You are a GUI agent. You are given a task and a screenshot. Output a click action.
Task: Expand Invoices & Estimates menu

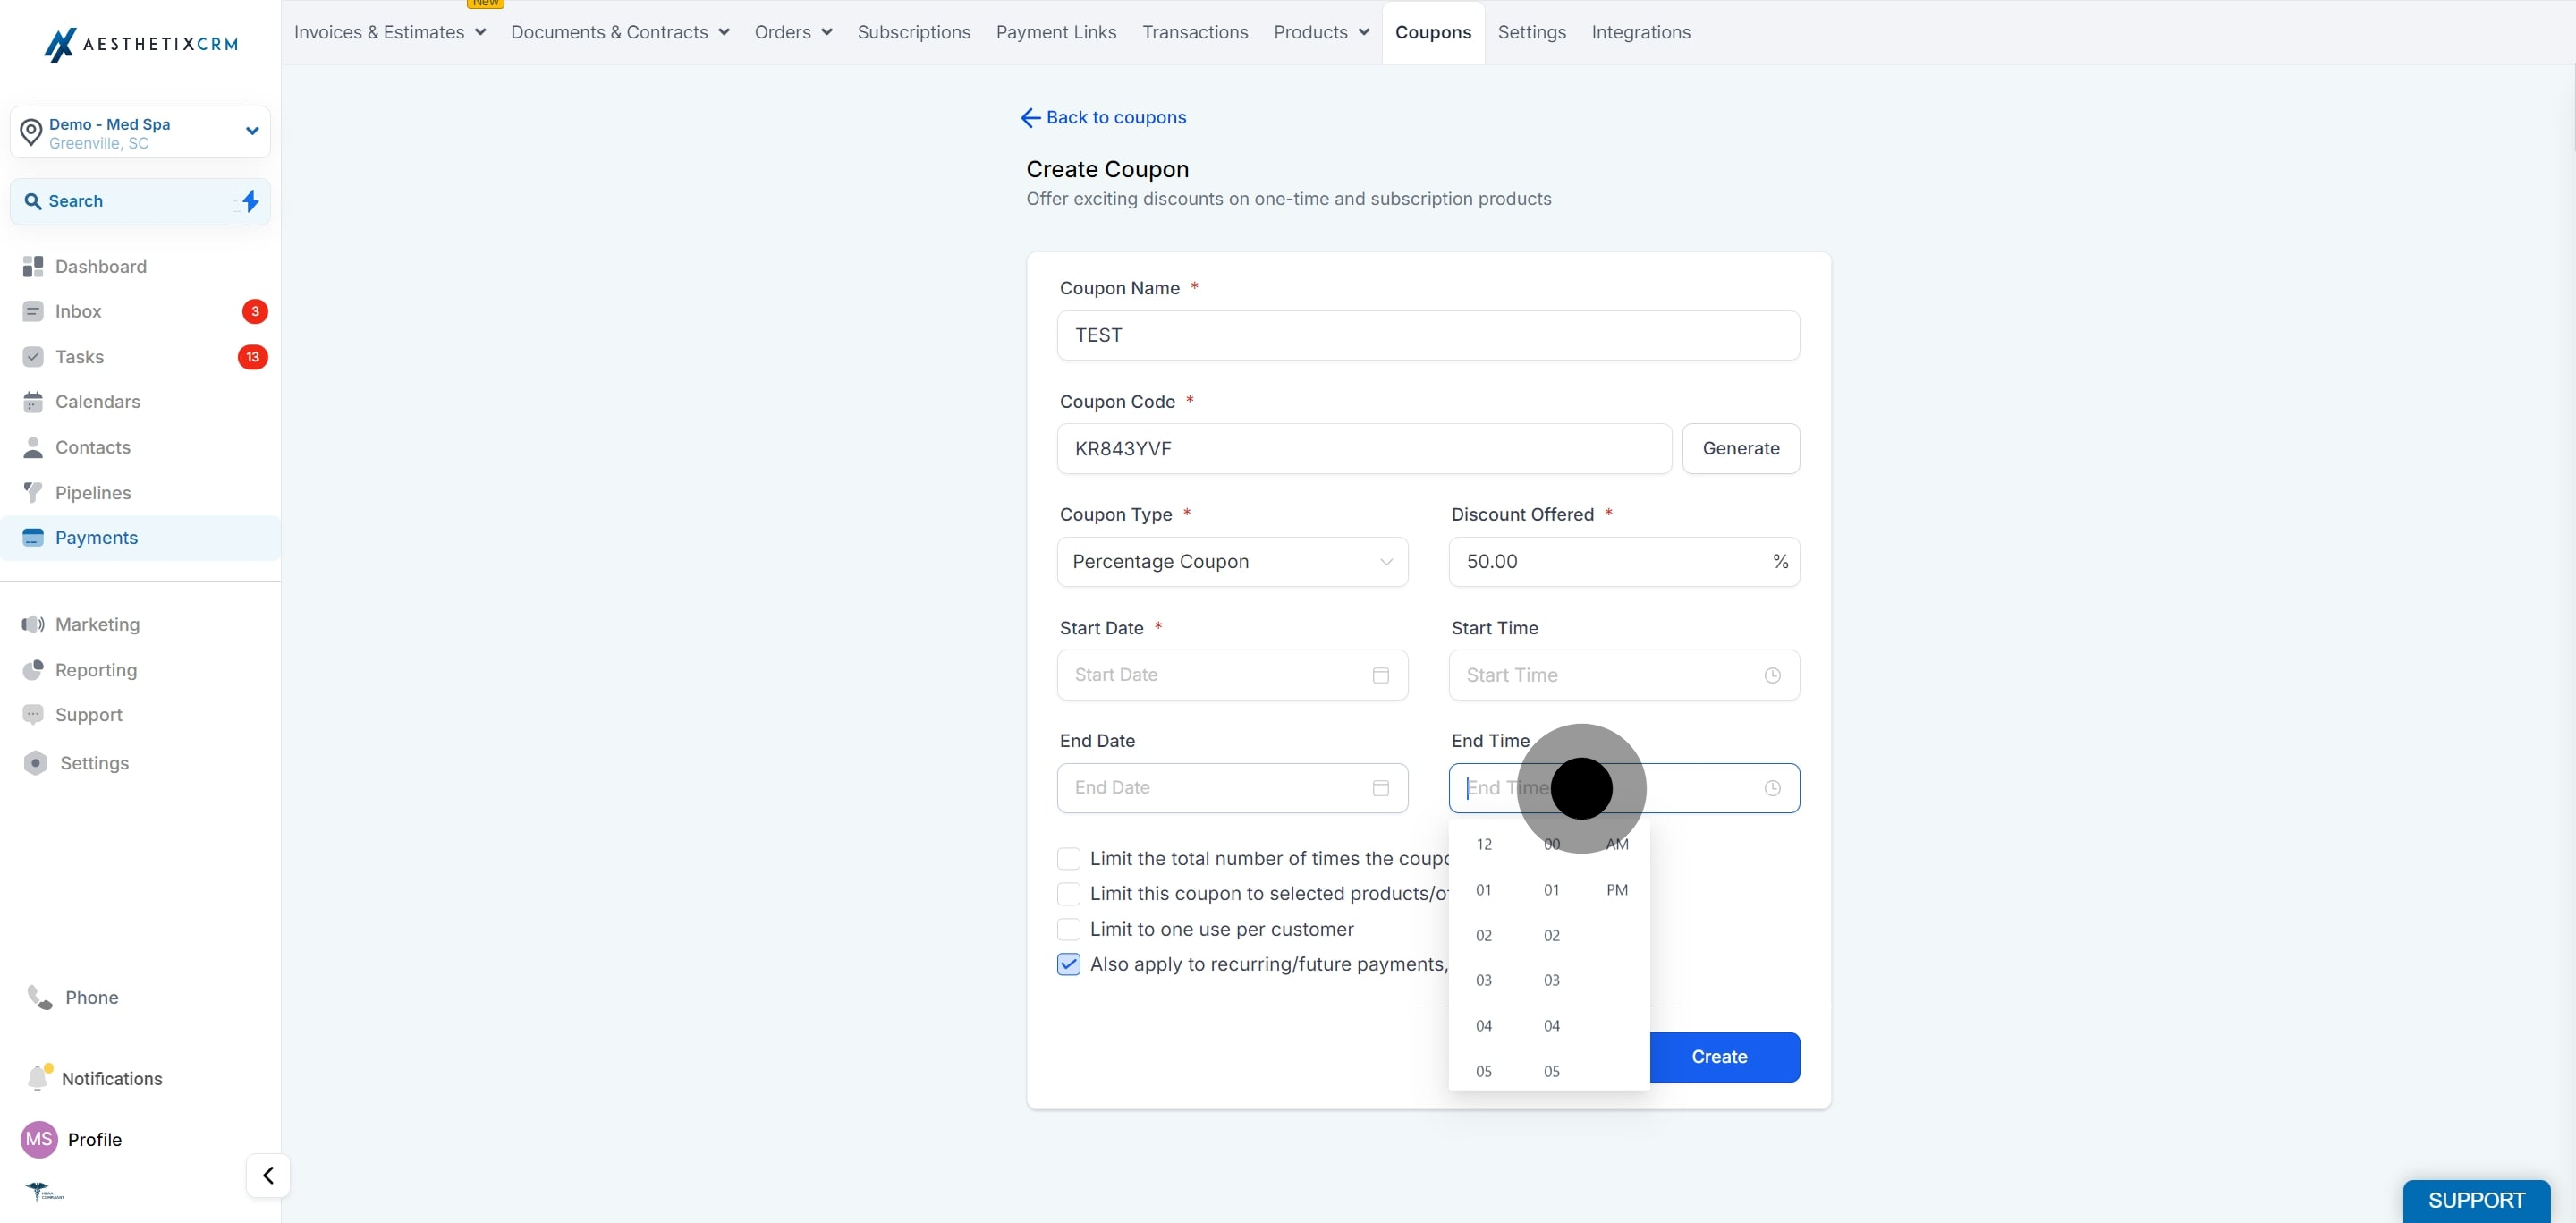coord(390,32)
